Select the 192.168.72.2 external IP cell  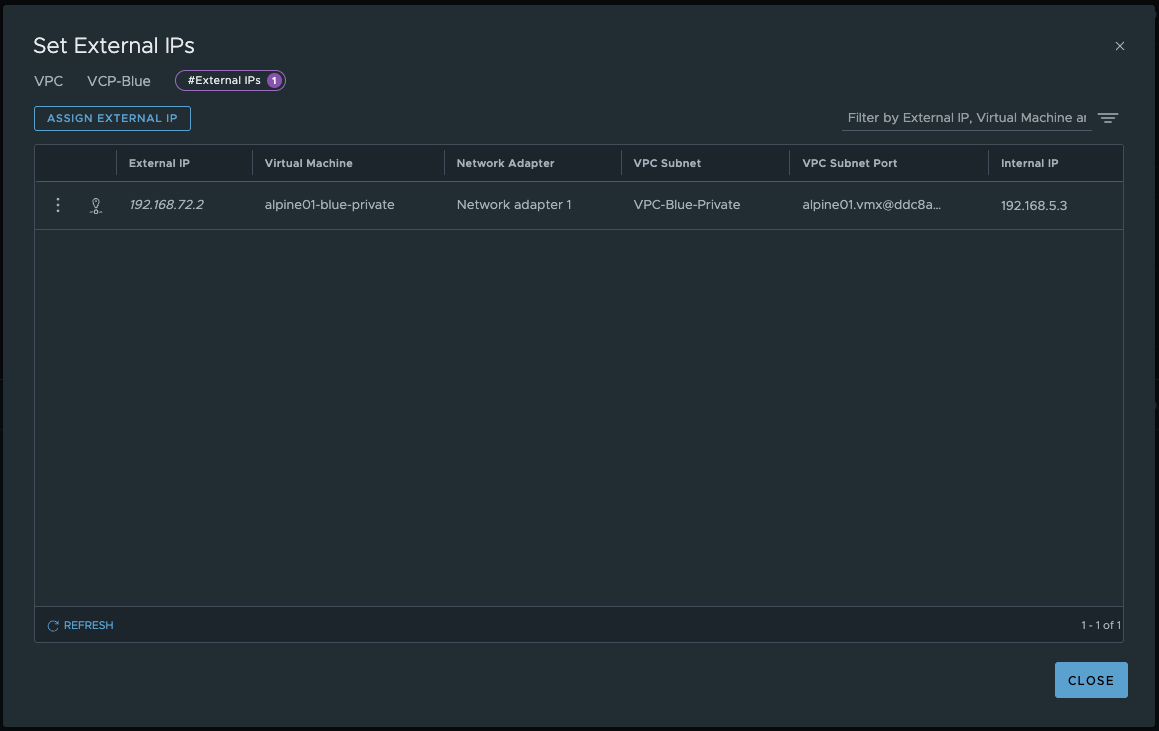[166, 205]
